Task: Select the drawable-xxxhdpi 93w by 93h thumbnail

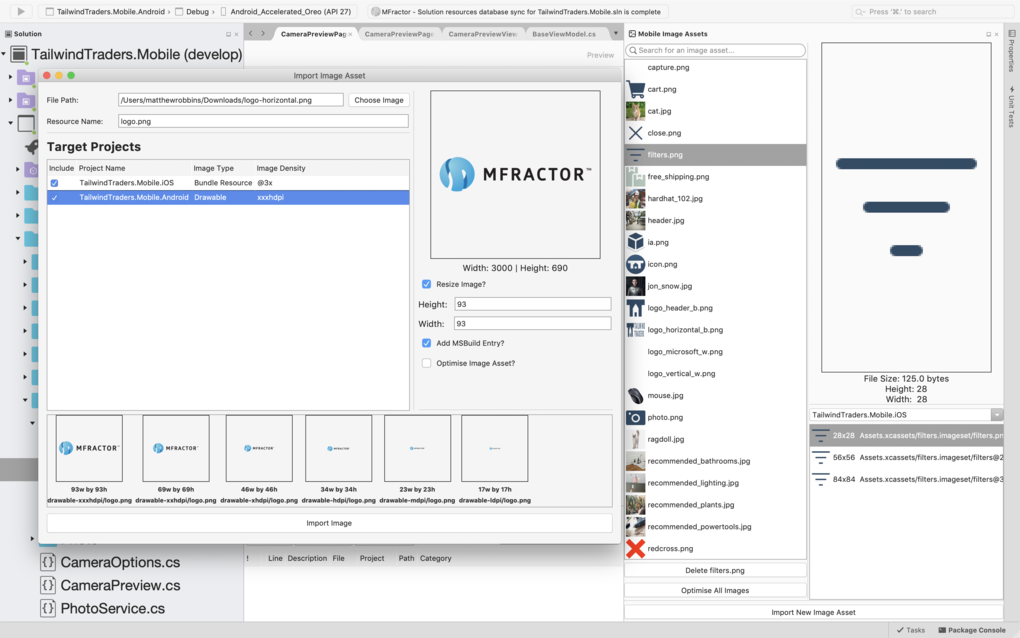Action: (89, 448)
